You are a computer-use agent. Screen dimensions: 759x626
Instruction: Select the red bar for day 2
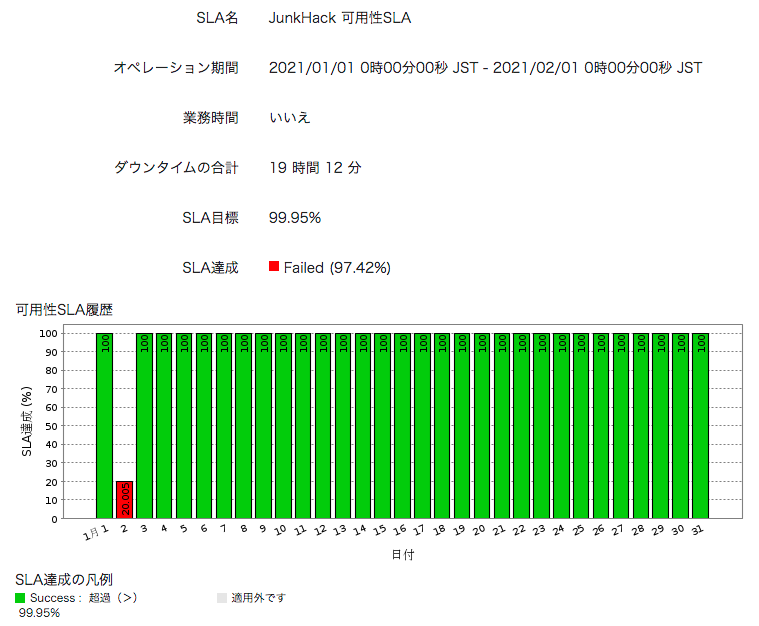click(x=124, y=499)
